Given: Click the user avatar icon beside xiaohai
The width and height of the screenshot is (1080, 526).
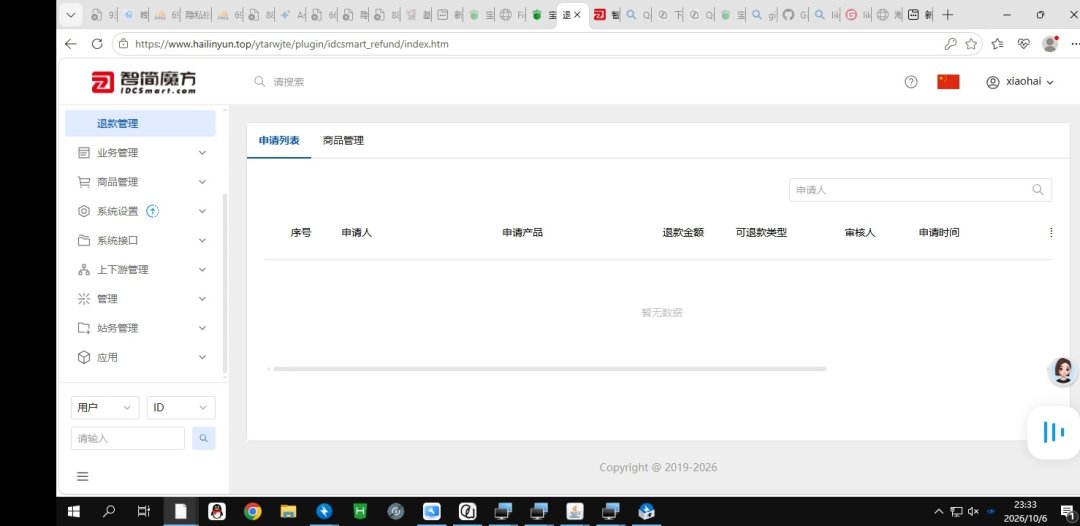Looking at the screenshot, I should pos(993,82).
